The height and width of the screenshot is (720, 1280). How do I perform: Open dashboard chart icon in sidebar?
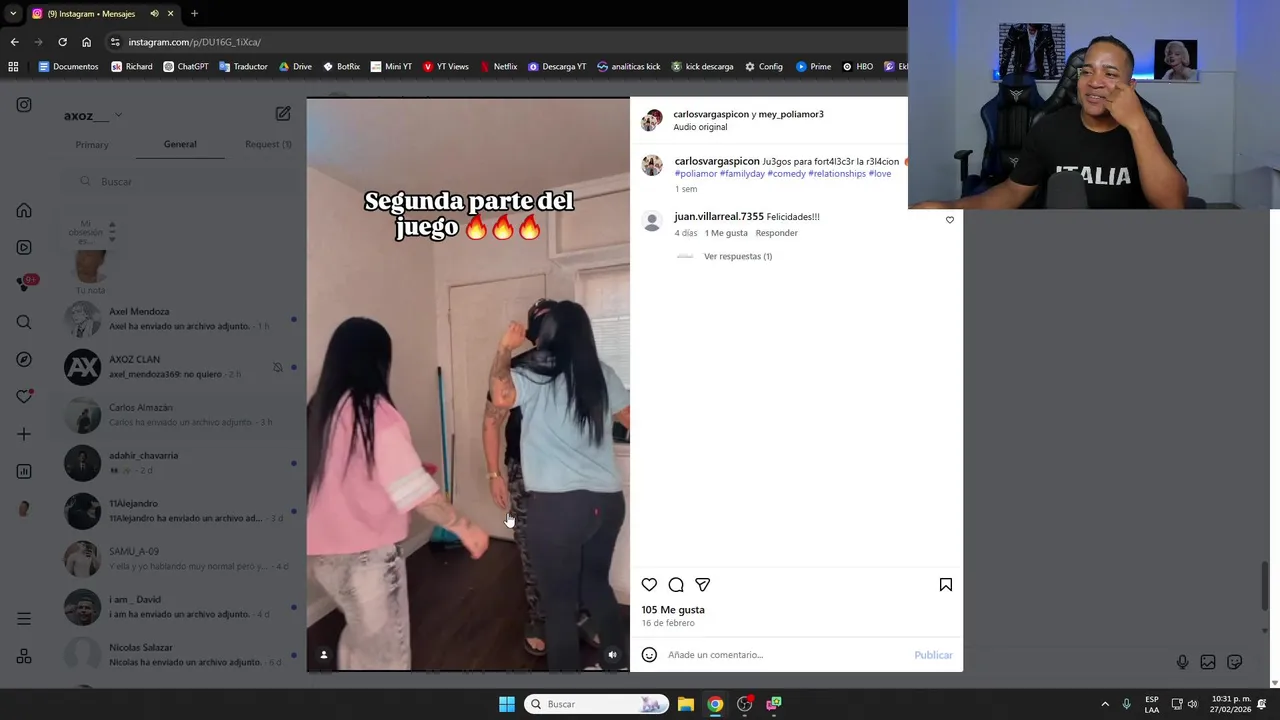[24, 471]
